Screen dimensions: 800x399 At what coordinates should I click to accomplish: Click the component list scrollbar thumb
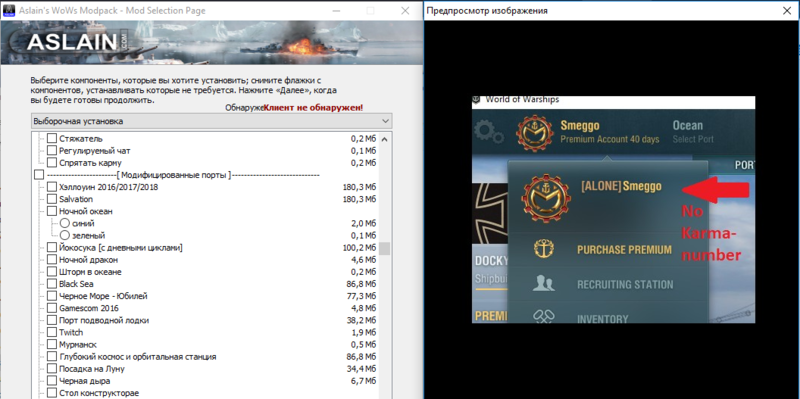pos(384,248)
